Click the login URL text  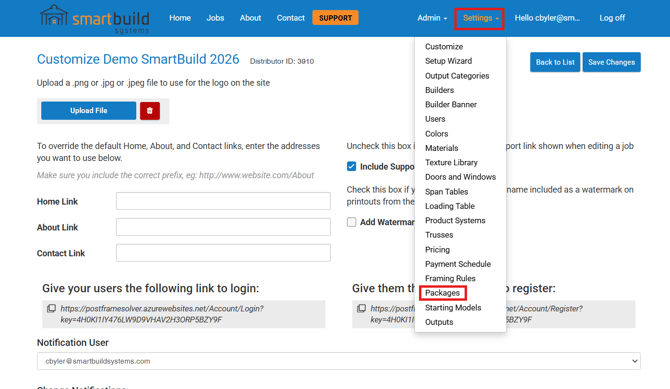[162, 314]
